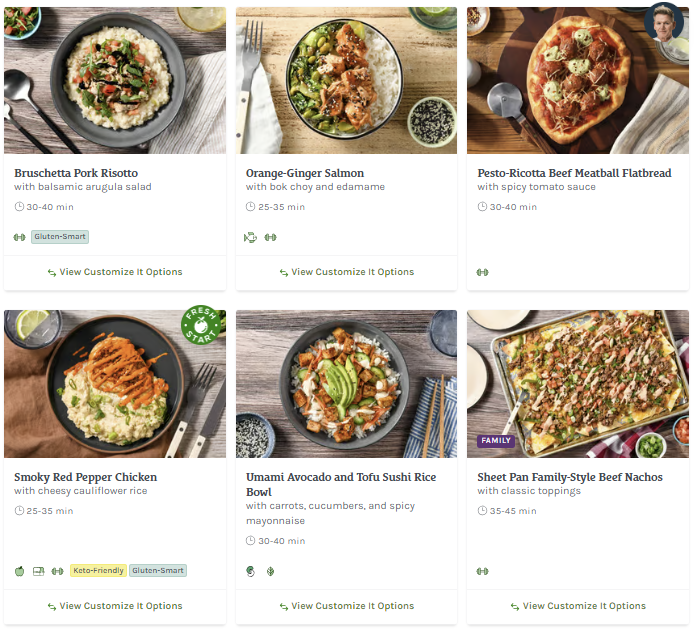Click clock icon on Orange-Ginger Salmon card
This screenshot has height=631, width=694.
click(x=251, y=207)
